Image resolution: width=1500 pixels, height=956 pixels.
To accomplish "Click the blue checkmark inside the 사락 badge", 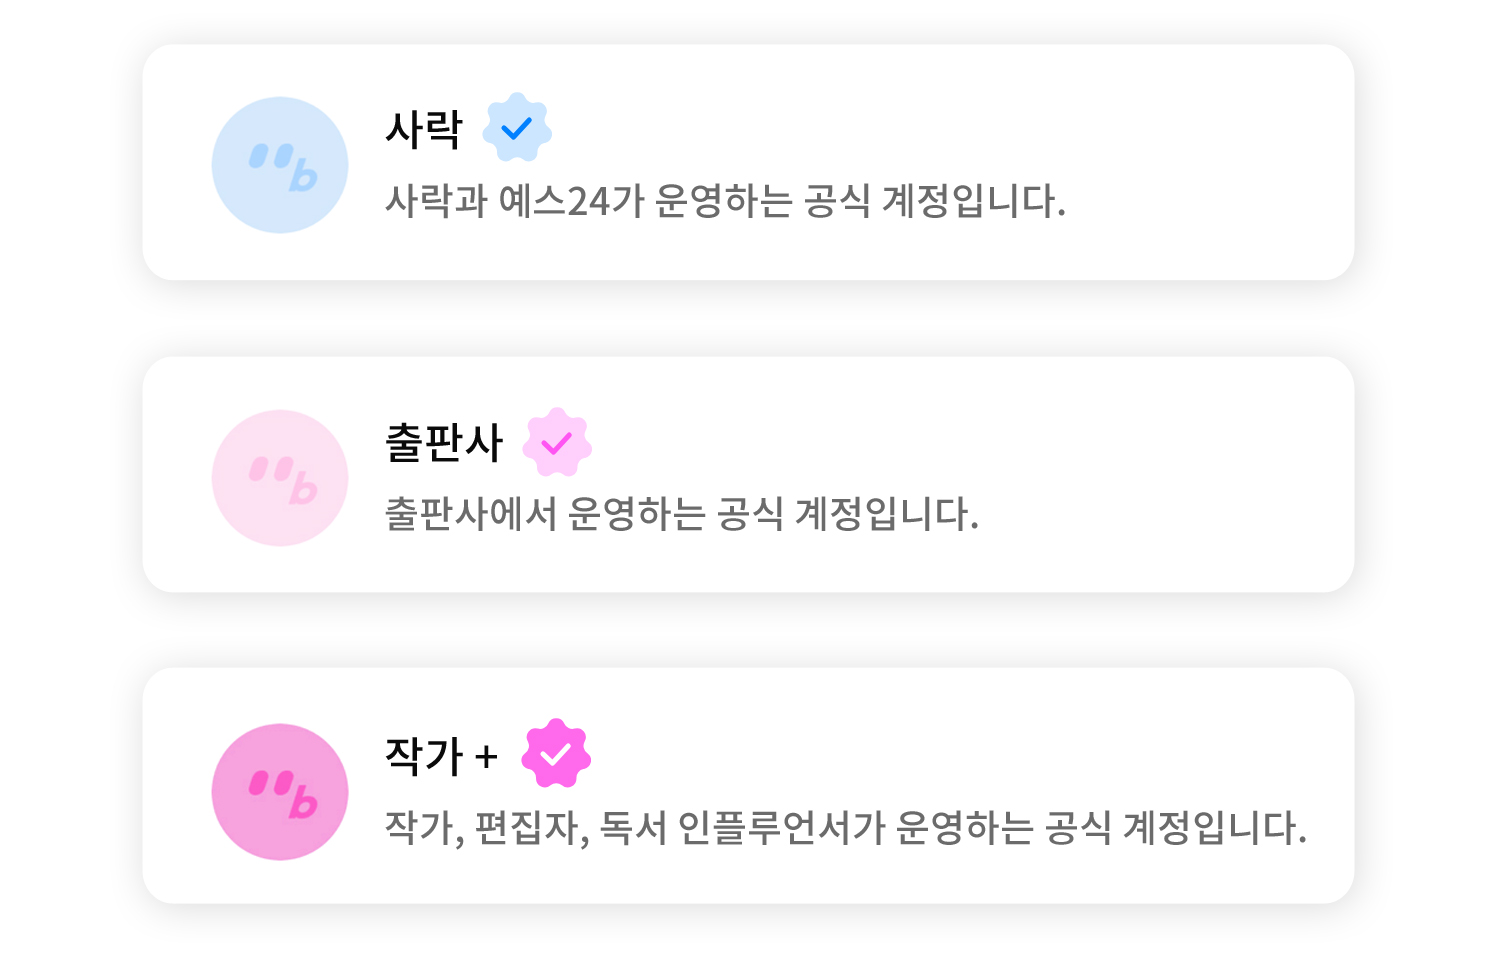I will (x=517, y=128).
